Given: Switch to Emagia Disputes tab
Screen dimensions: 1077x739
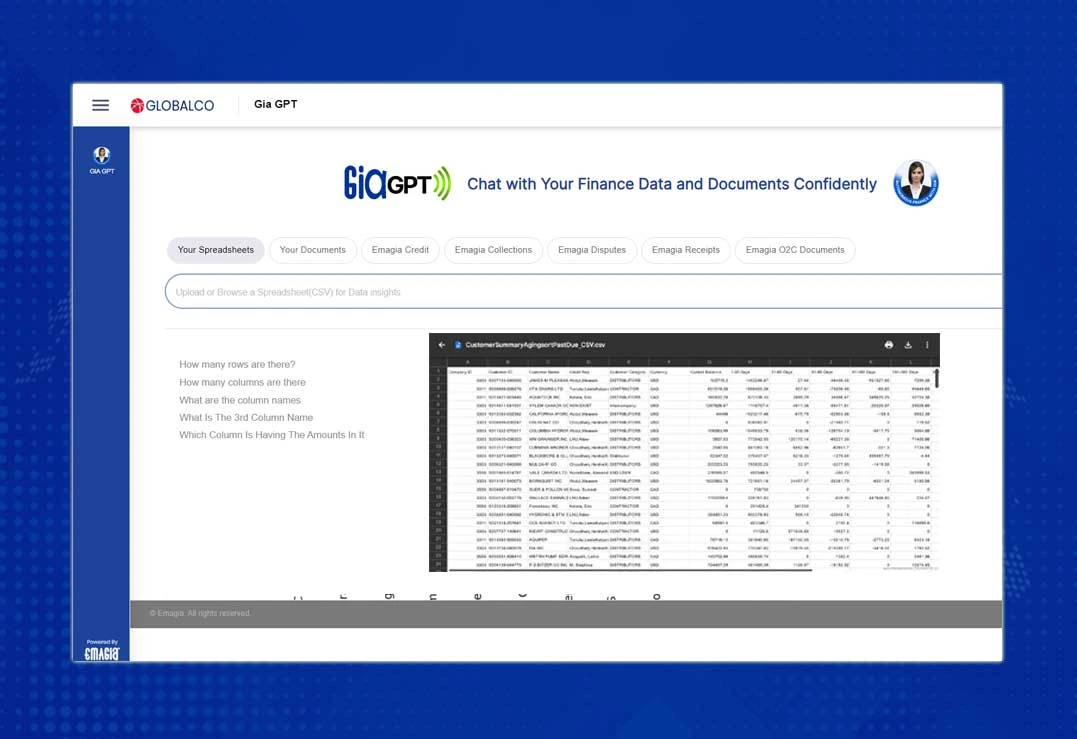Looking at the screenshot, I should click(x=592, y=250).
